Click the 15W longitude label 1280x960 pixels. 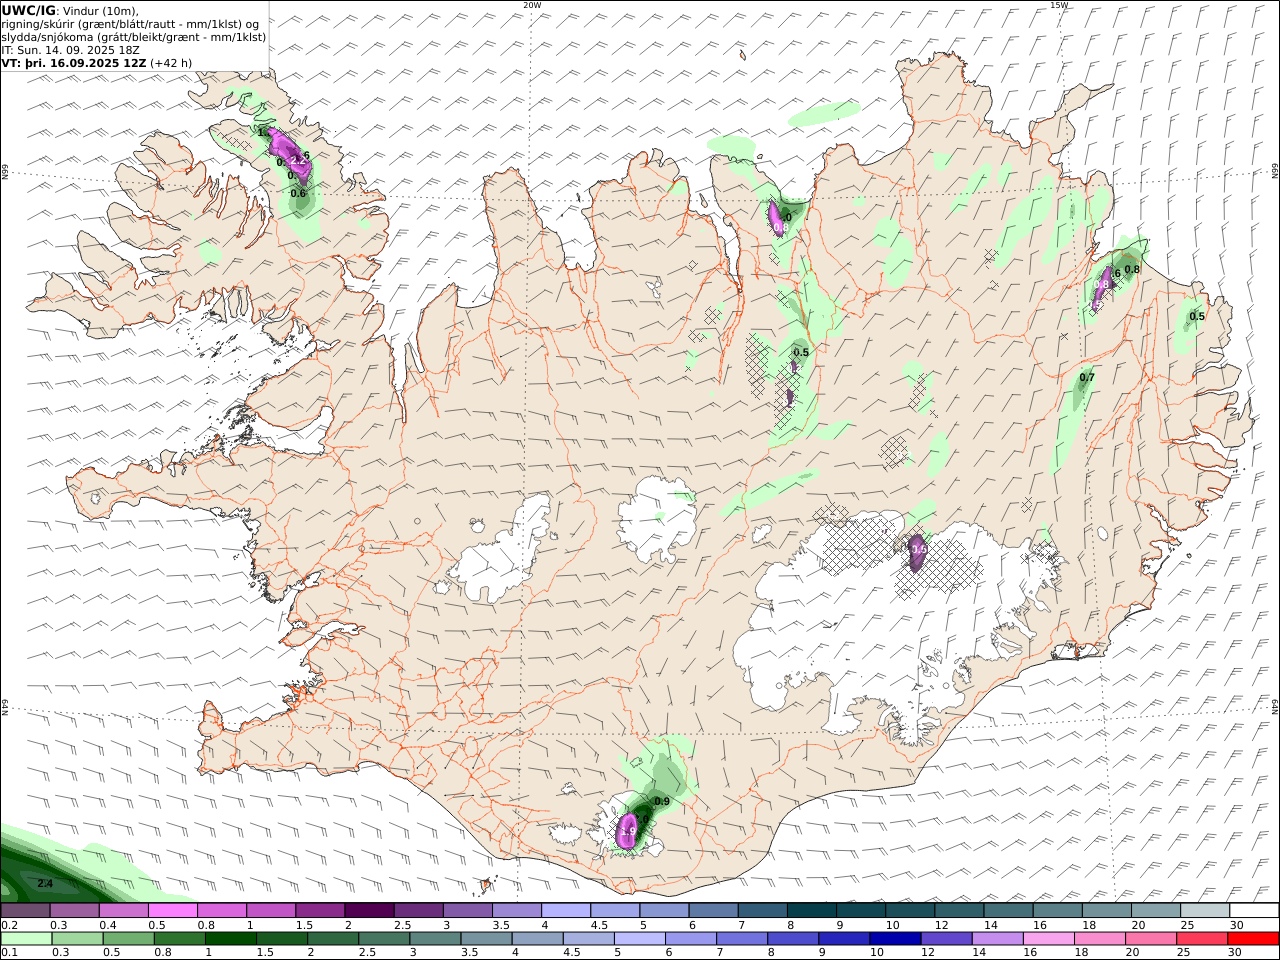pyautogui.click(x=1059, y=5)
